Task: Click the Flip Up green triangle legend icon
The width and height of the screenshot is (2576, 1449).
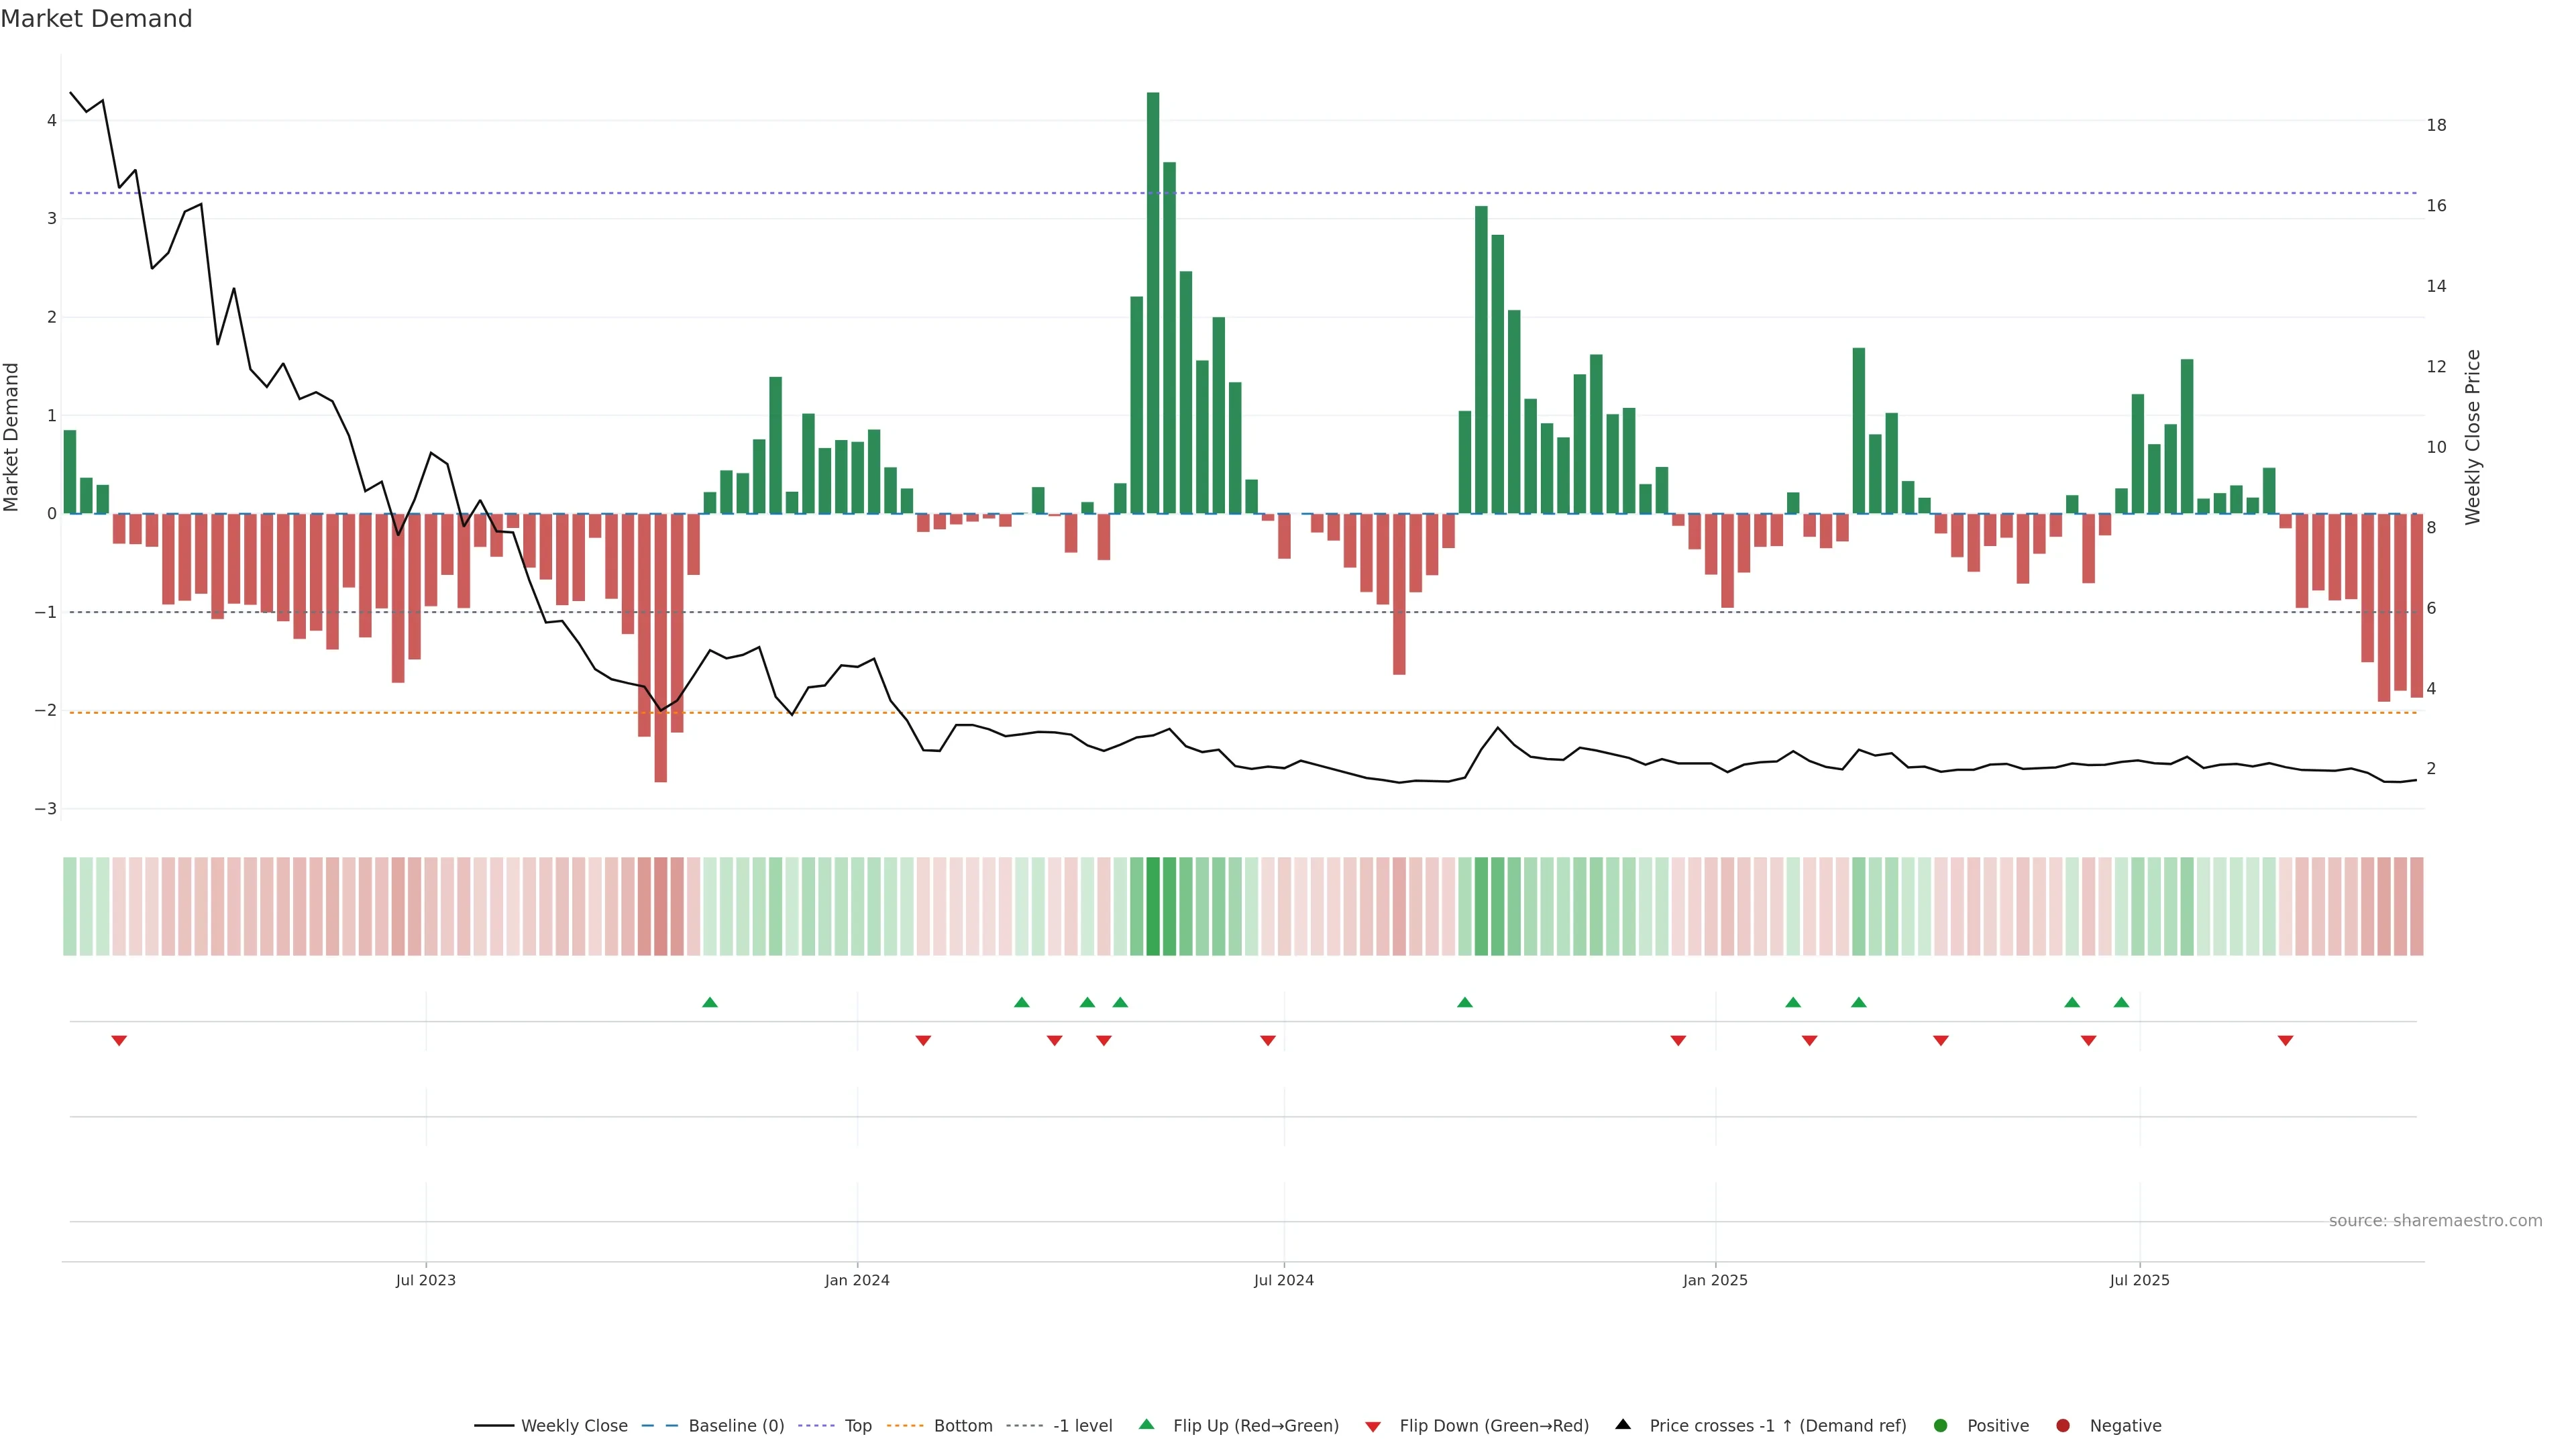Action: (x=1146, y=1424)
